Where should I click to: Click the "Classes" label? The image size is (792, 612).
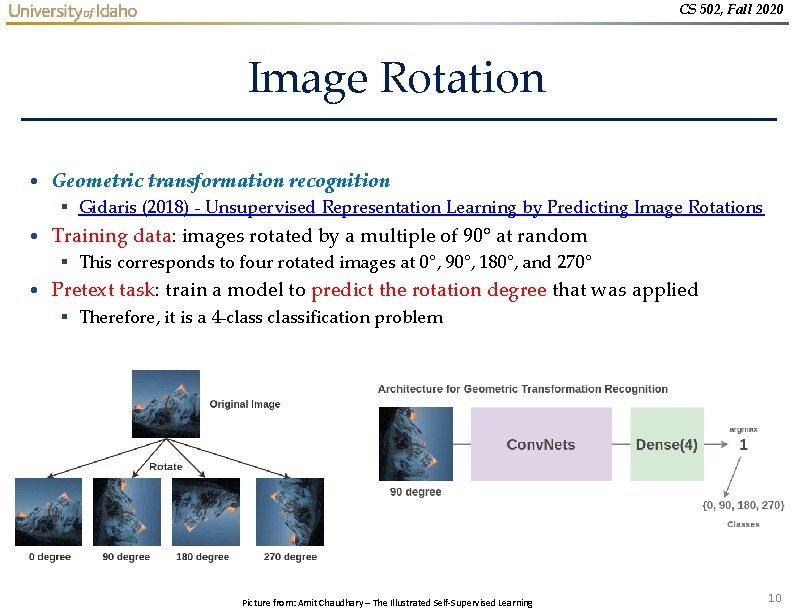pyautogui.click(x=744, y=524)
